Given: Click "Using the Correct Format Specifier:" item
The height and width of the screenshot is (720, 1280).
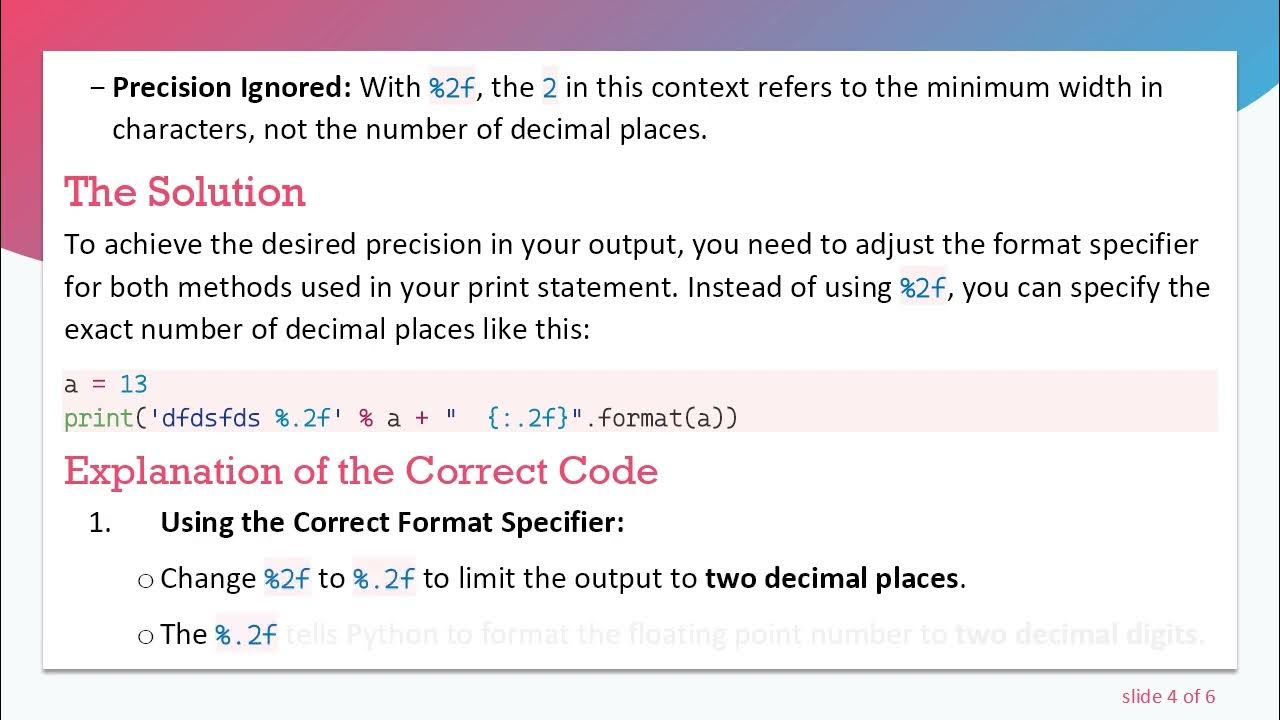Looking at the screenshot, I should click(x=392, y=522).
